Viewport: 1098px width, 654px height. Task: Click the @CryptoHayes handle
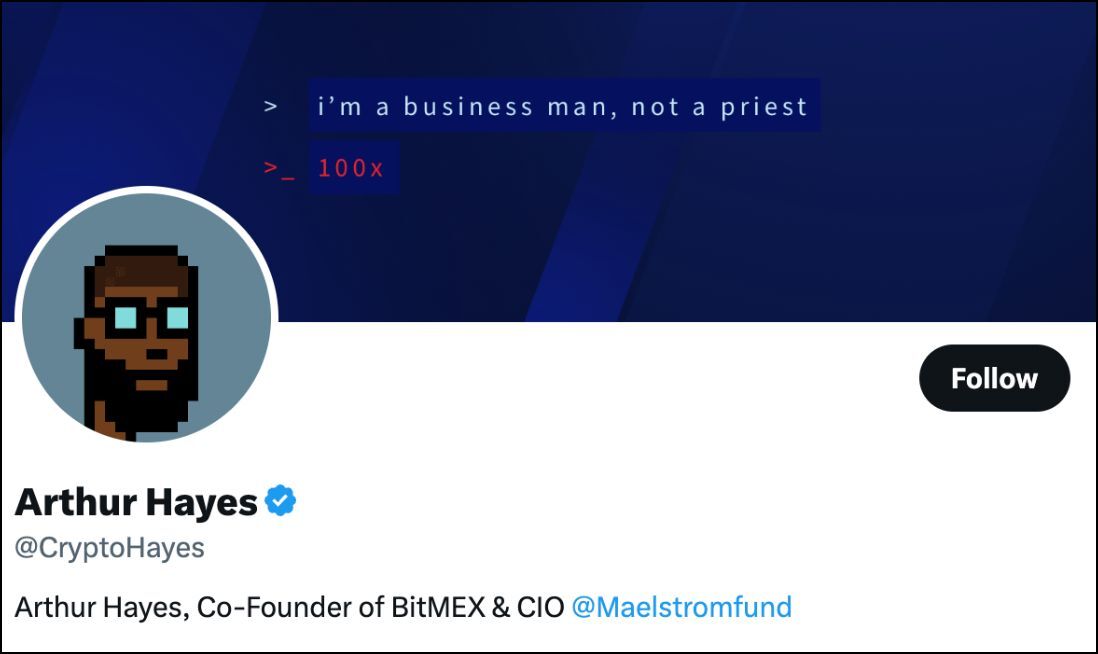tap(109, 548)
